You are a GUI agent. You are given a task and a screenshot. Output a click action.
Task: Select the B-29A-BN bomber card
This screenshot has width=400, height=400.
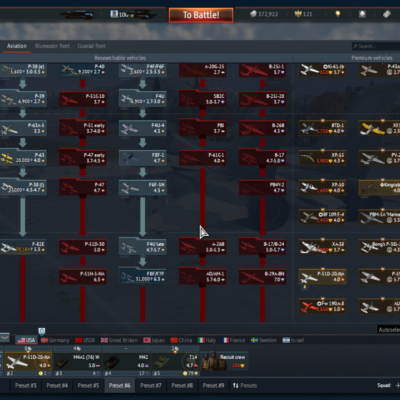(263, 276)
